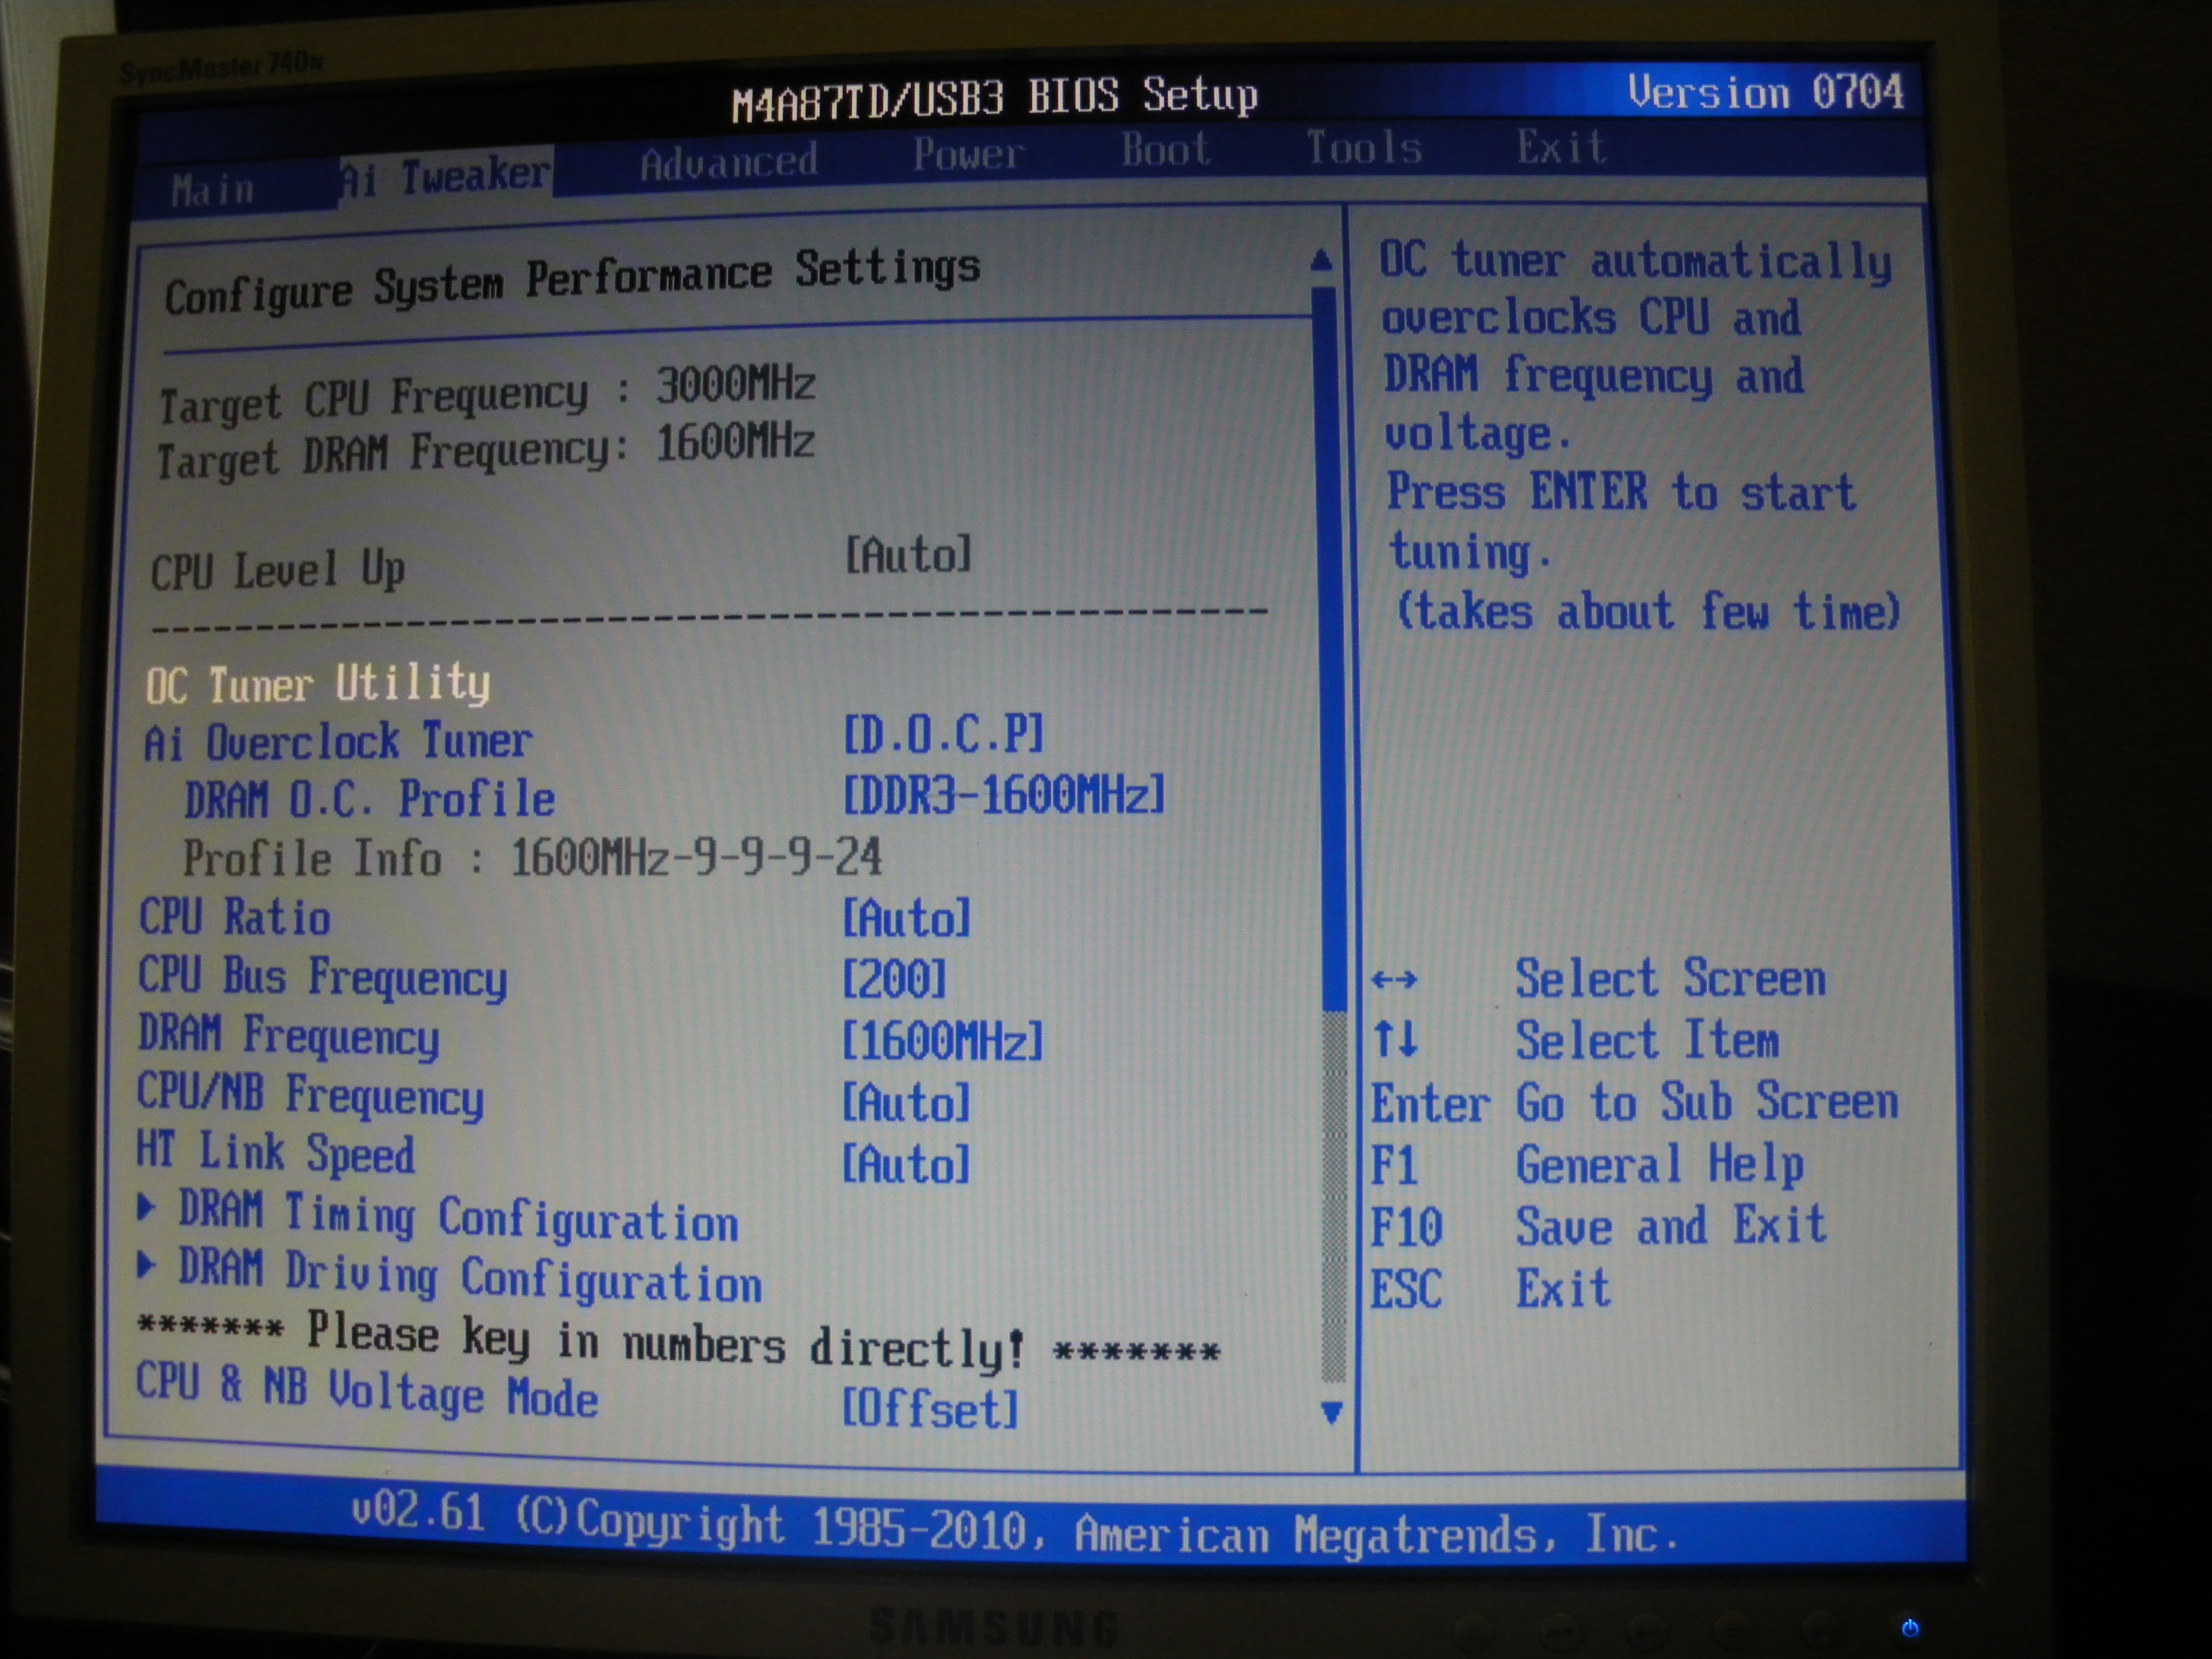The height and width of the screenshot is (1659, 2212).
Task: Select CPU Bus Frequency 200 field
Action: point(893,979)
